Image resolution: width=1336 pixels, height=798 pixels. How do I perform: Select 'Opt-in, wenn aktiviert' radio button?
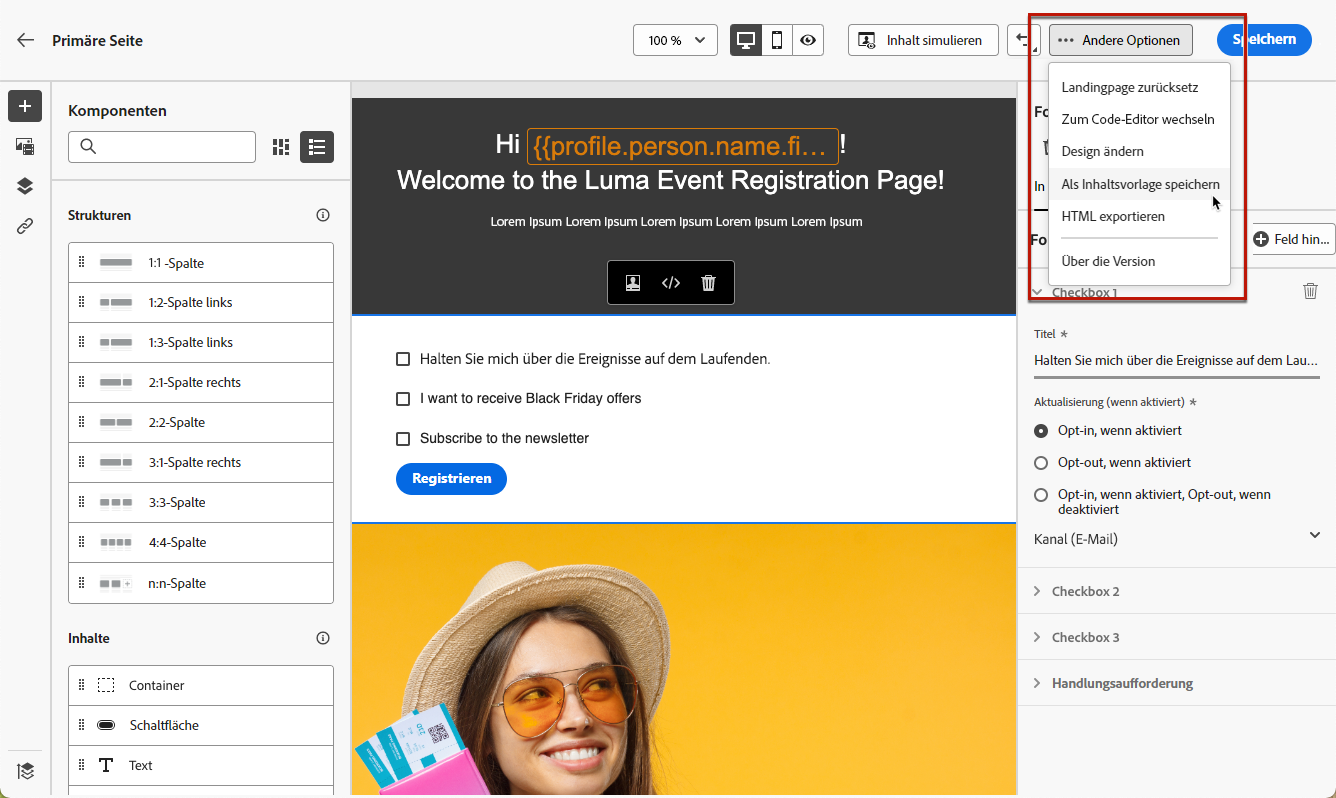pos(1041,431)
